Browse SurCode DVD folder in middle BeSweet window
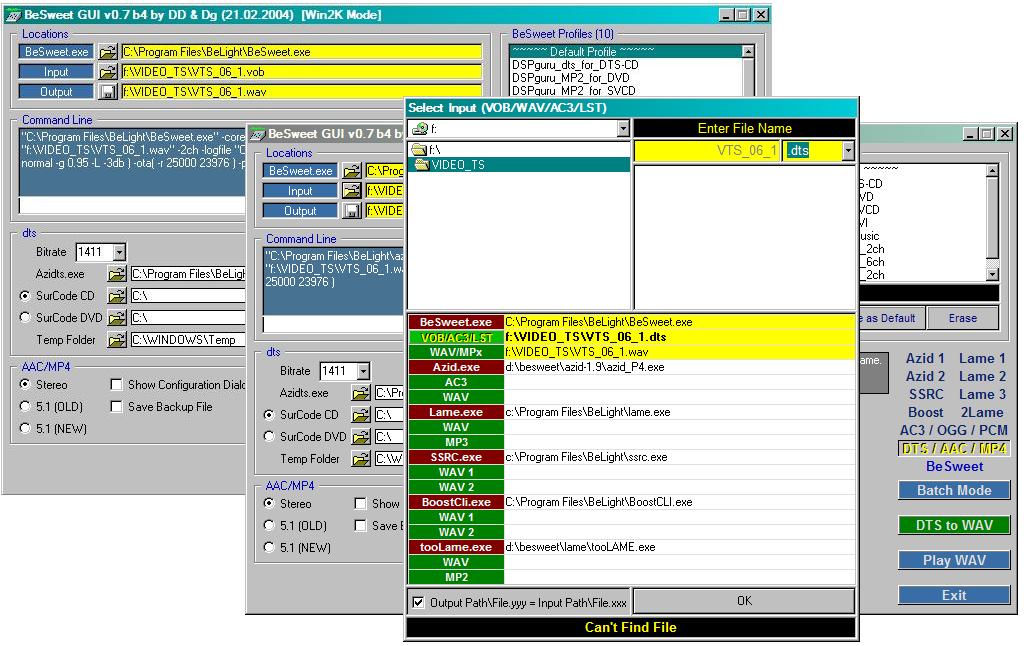 [361, 437]
